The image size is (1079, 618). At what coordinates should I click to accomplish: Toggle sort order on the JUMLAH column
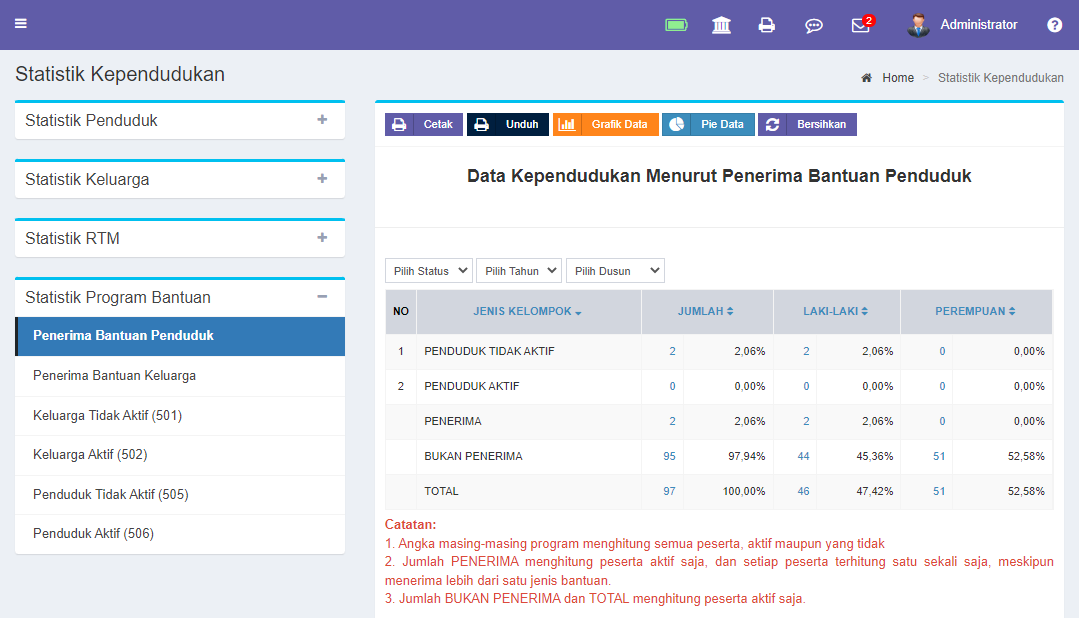[x=706, y=311]
